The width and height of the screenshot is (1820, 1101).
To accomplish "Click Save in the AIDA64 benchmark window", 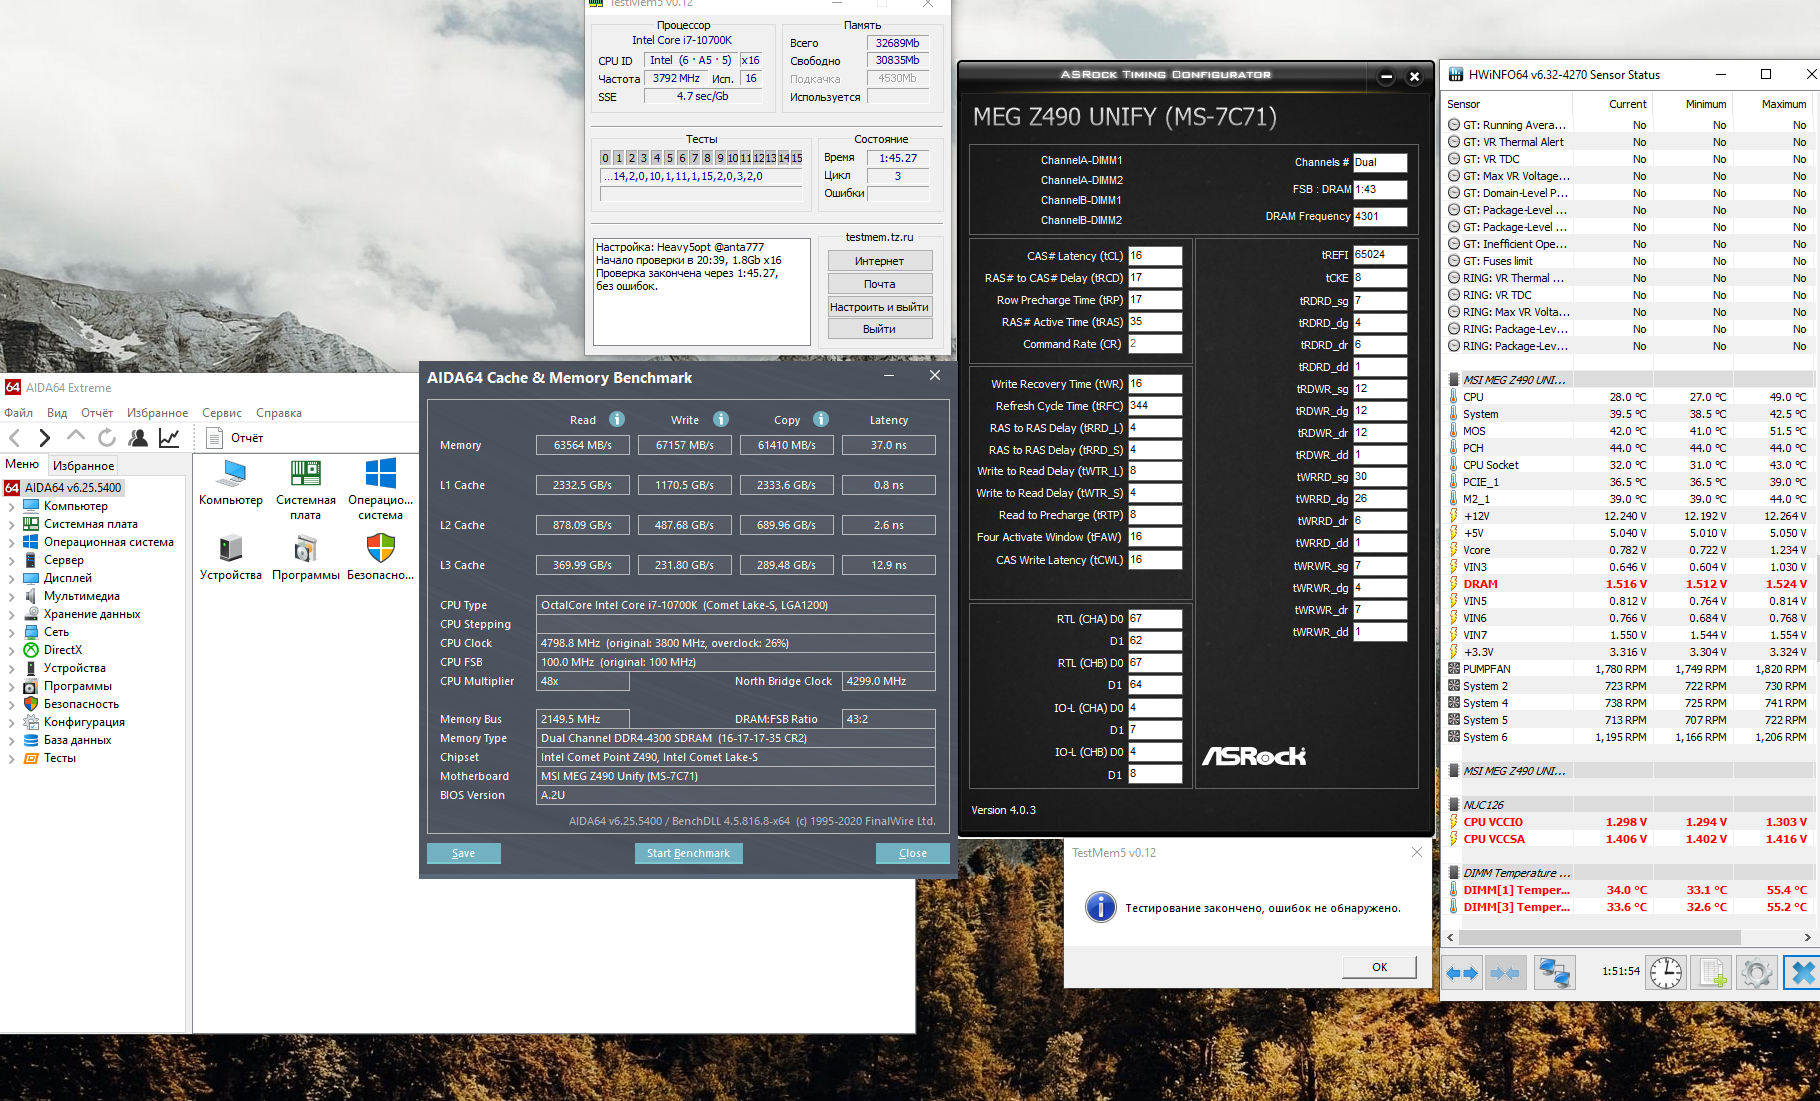I will pyautogui.click(x=464, y=853).
